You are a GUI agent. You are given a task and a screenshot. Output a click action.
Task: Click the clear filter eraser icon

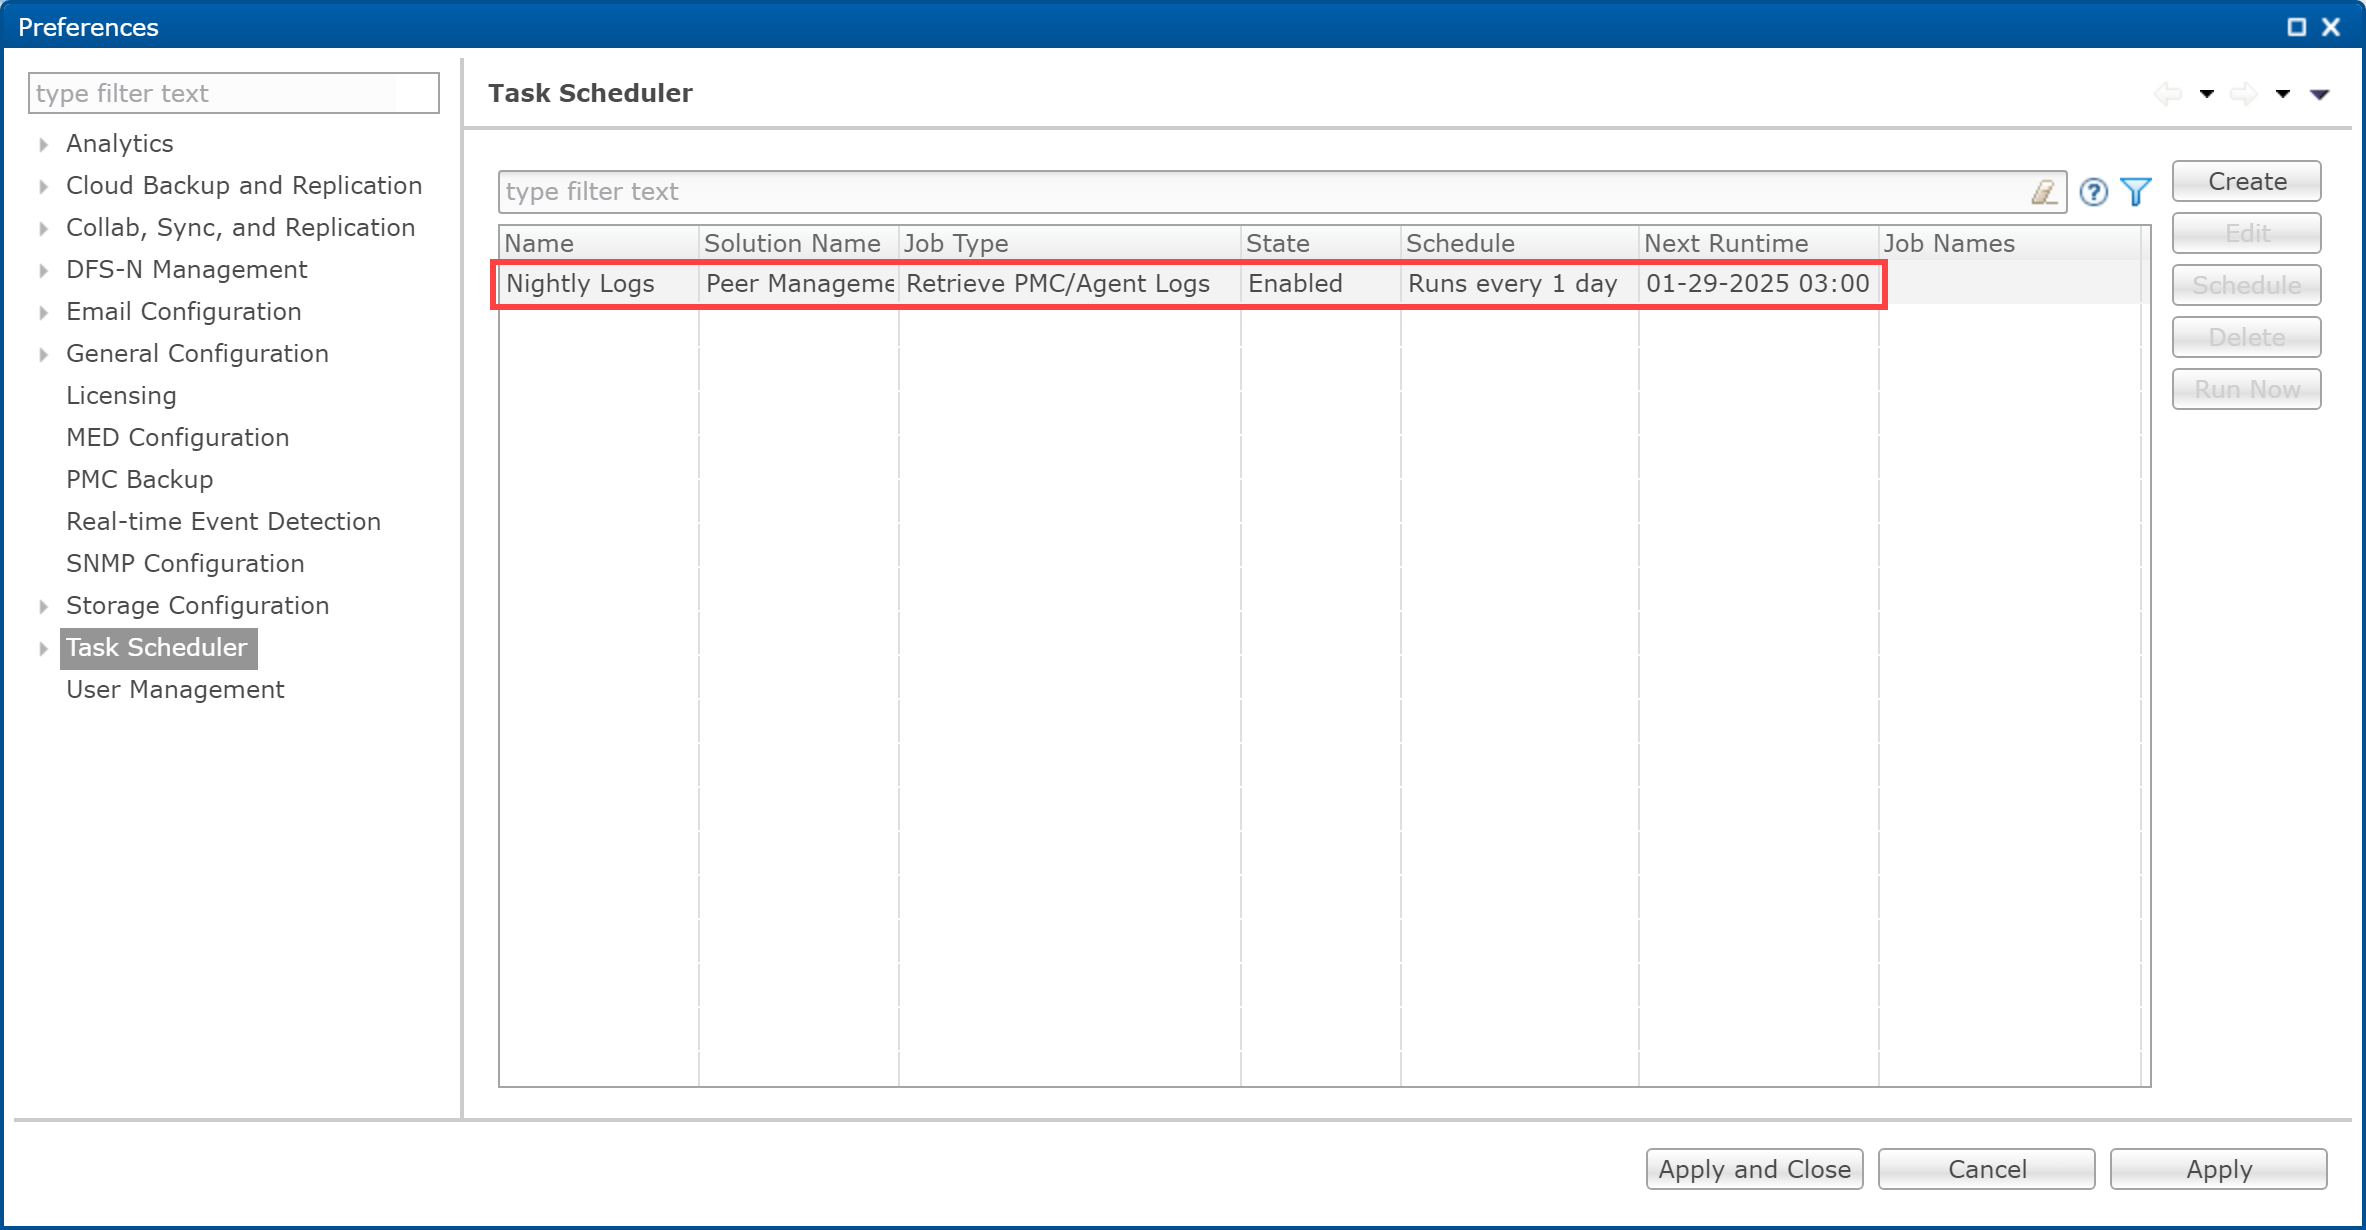click(x=2044, y=192)
